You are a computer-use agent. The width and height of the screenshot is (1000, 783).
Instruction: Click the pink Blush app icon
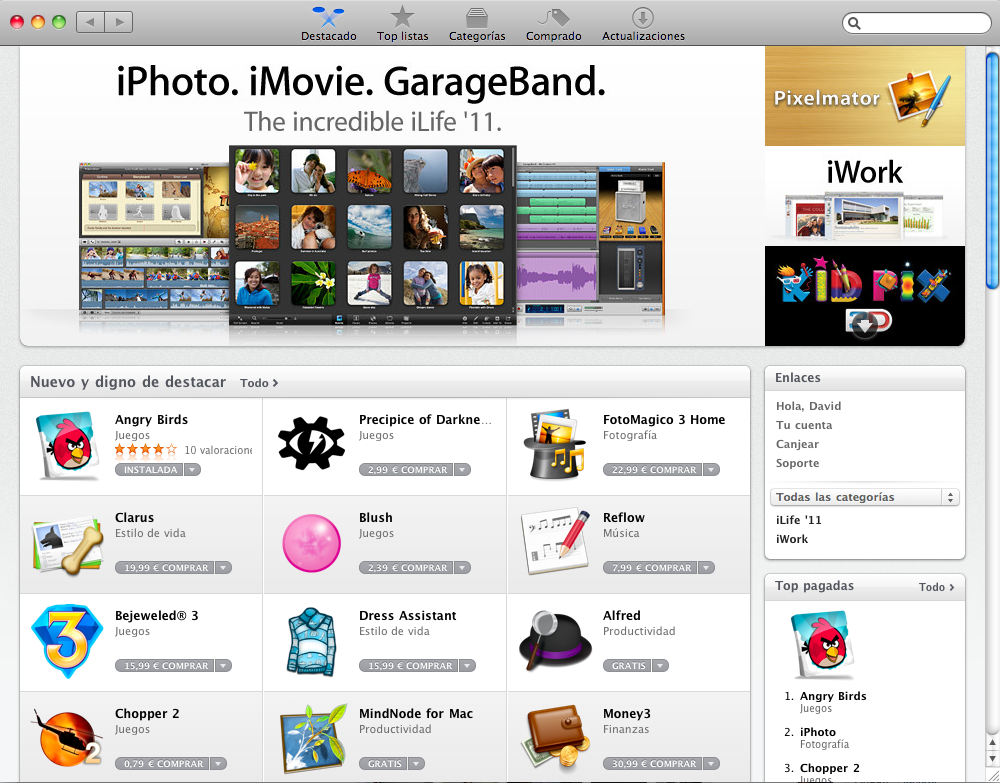point(311,543)
